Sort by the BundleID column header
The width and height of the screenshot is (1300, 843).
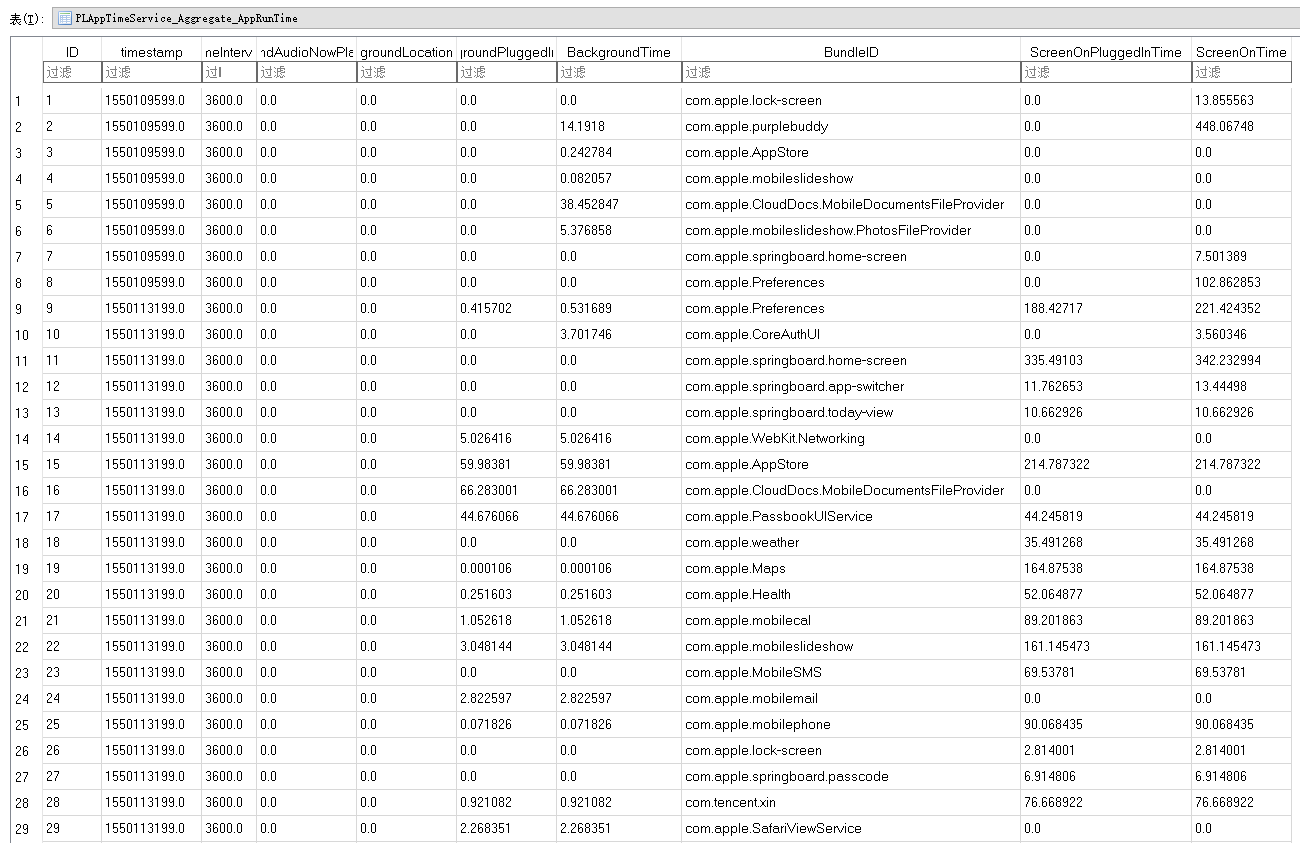click(851, 52)
